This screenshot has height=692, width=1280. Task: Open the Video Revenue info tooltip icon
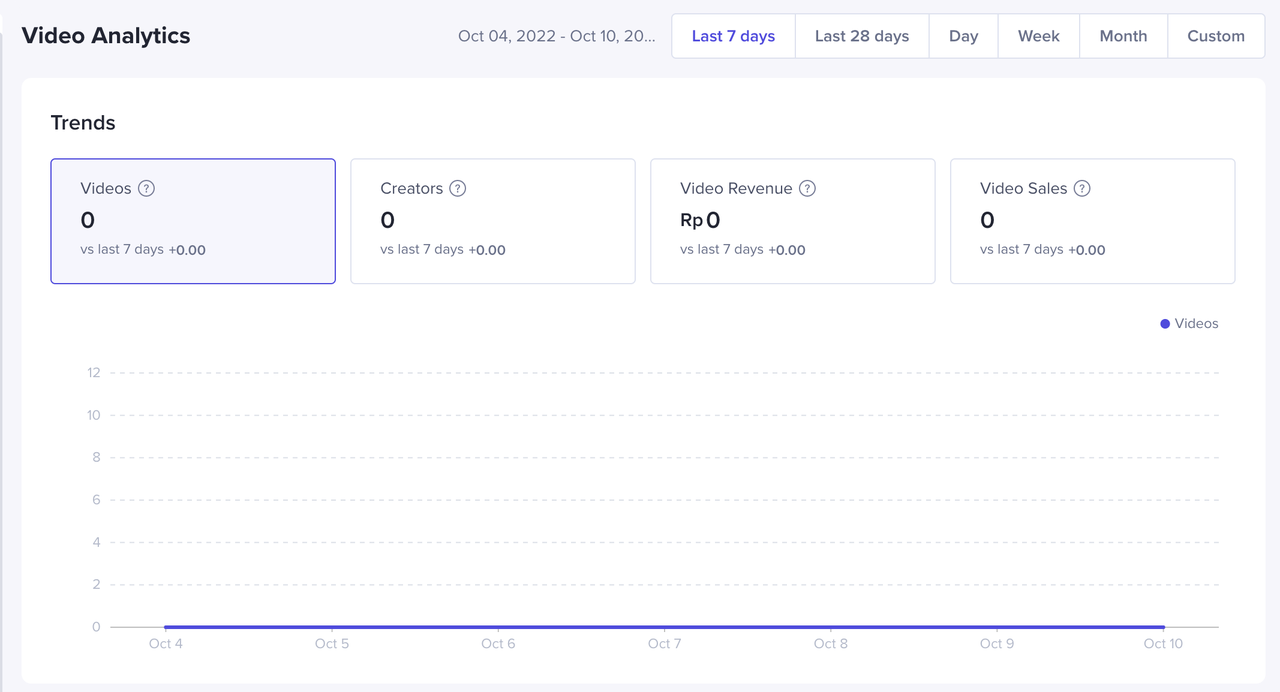point(807,188)
